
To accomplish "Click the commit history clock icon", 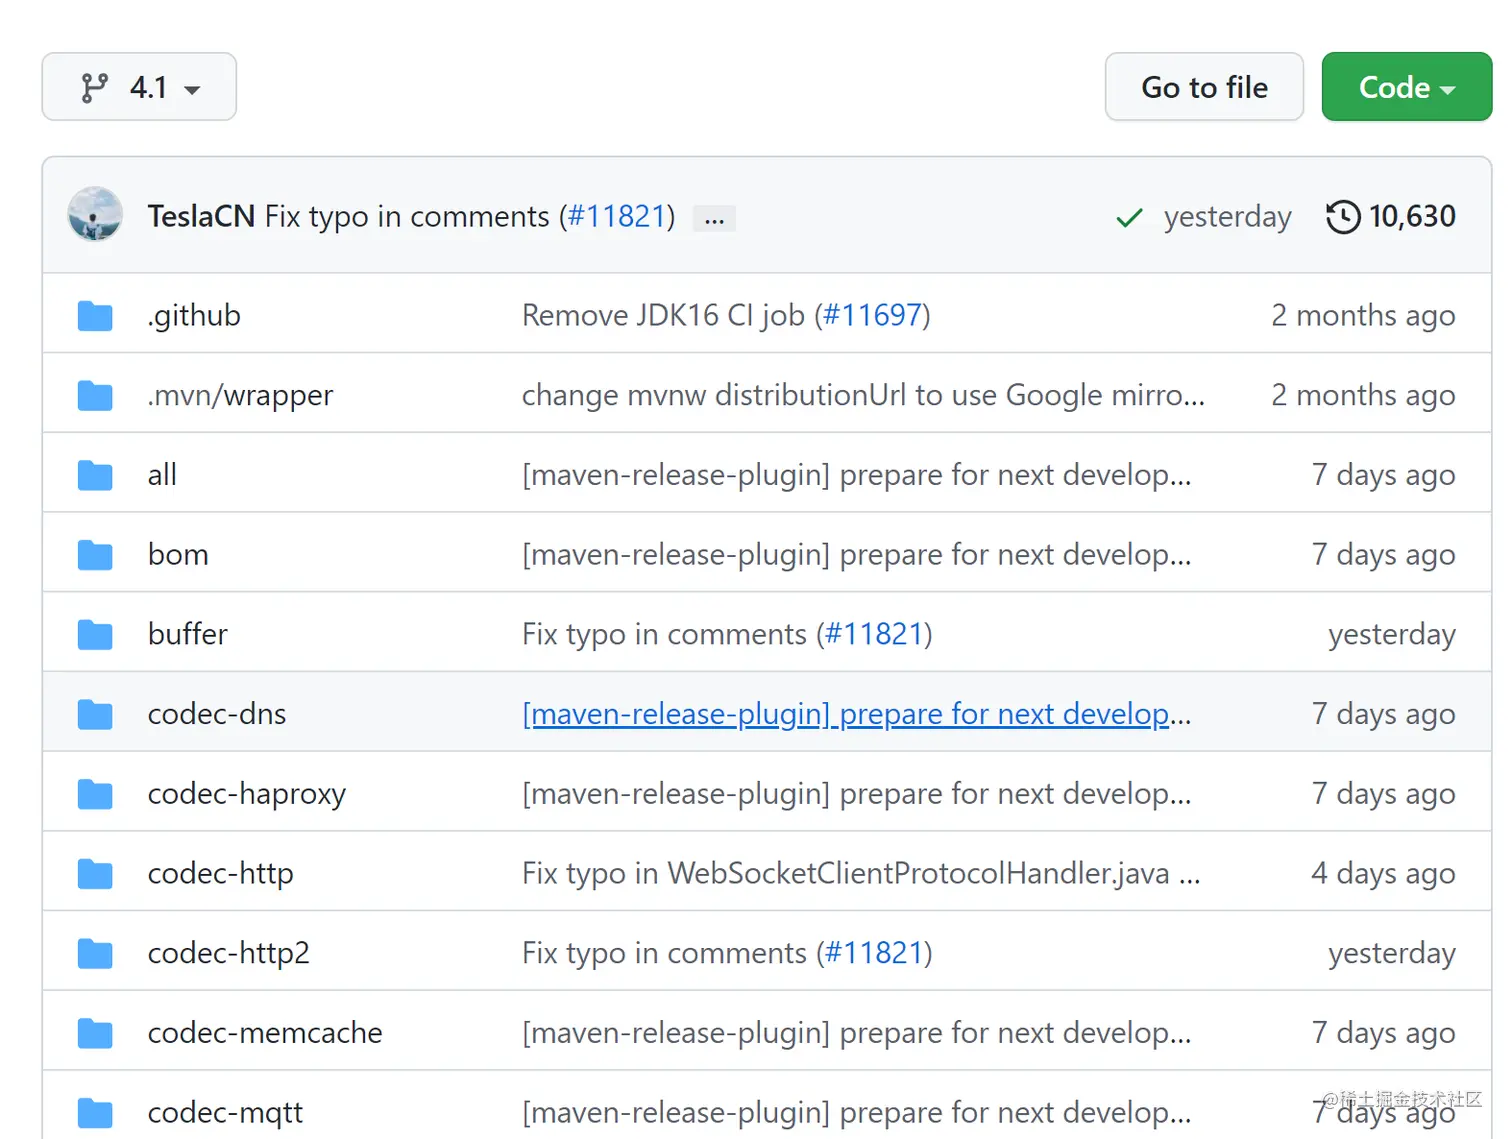I will coord(1343,217).
